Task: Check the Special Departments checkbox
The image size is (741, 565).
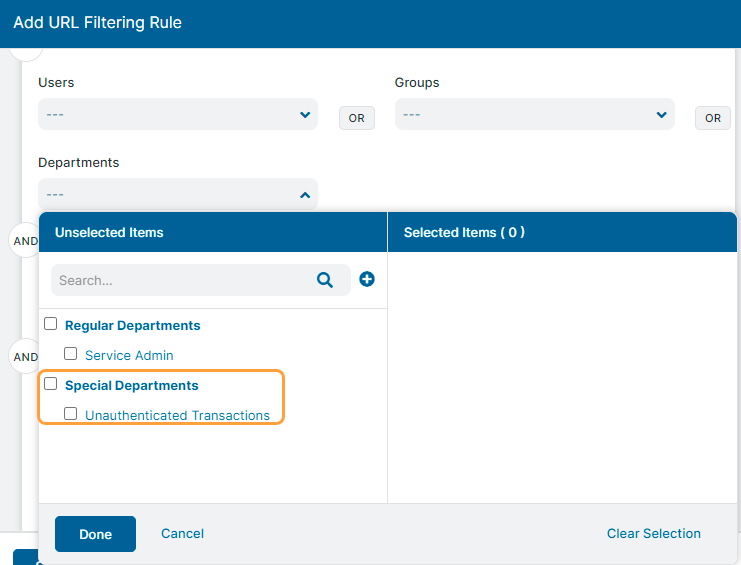Action: [51, 384]
